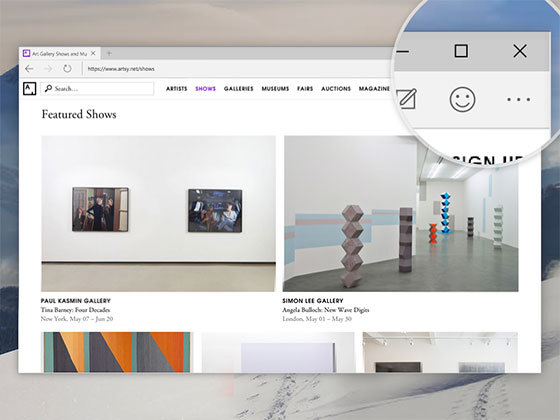Open a new tab with plus button
The image size is (560, 420).
pyautogui.click(x=109, y=53)
